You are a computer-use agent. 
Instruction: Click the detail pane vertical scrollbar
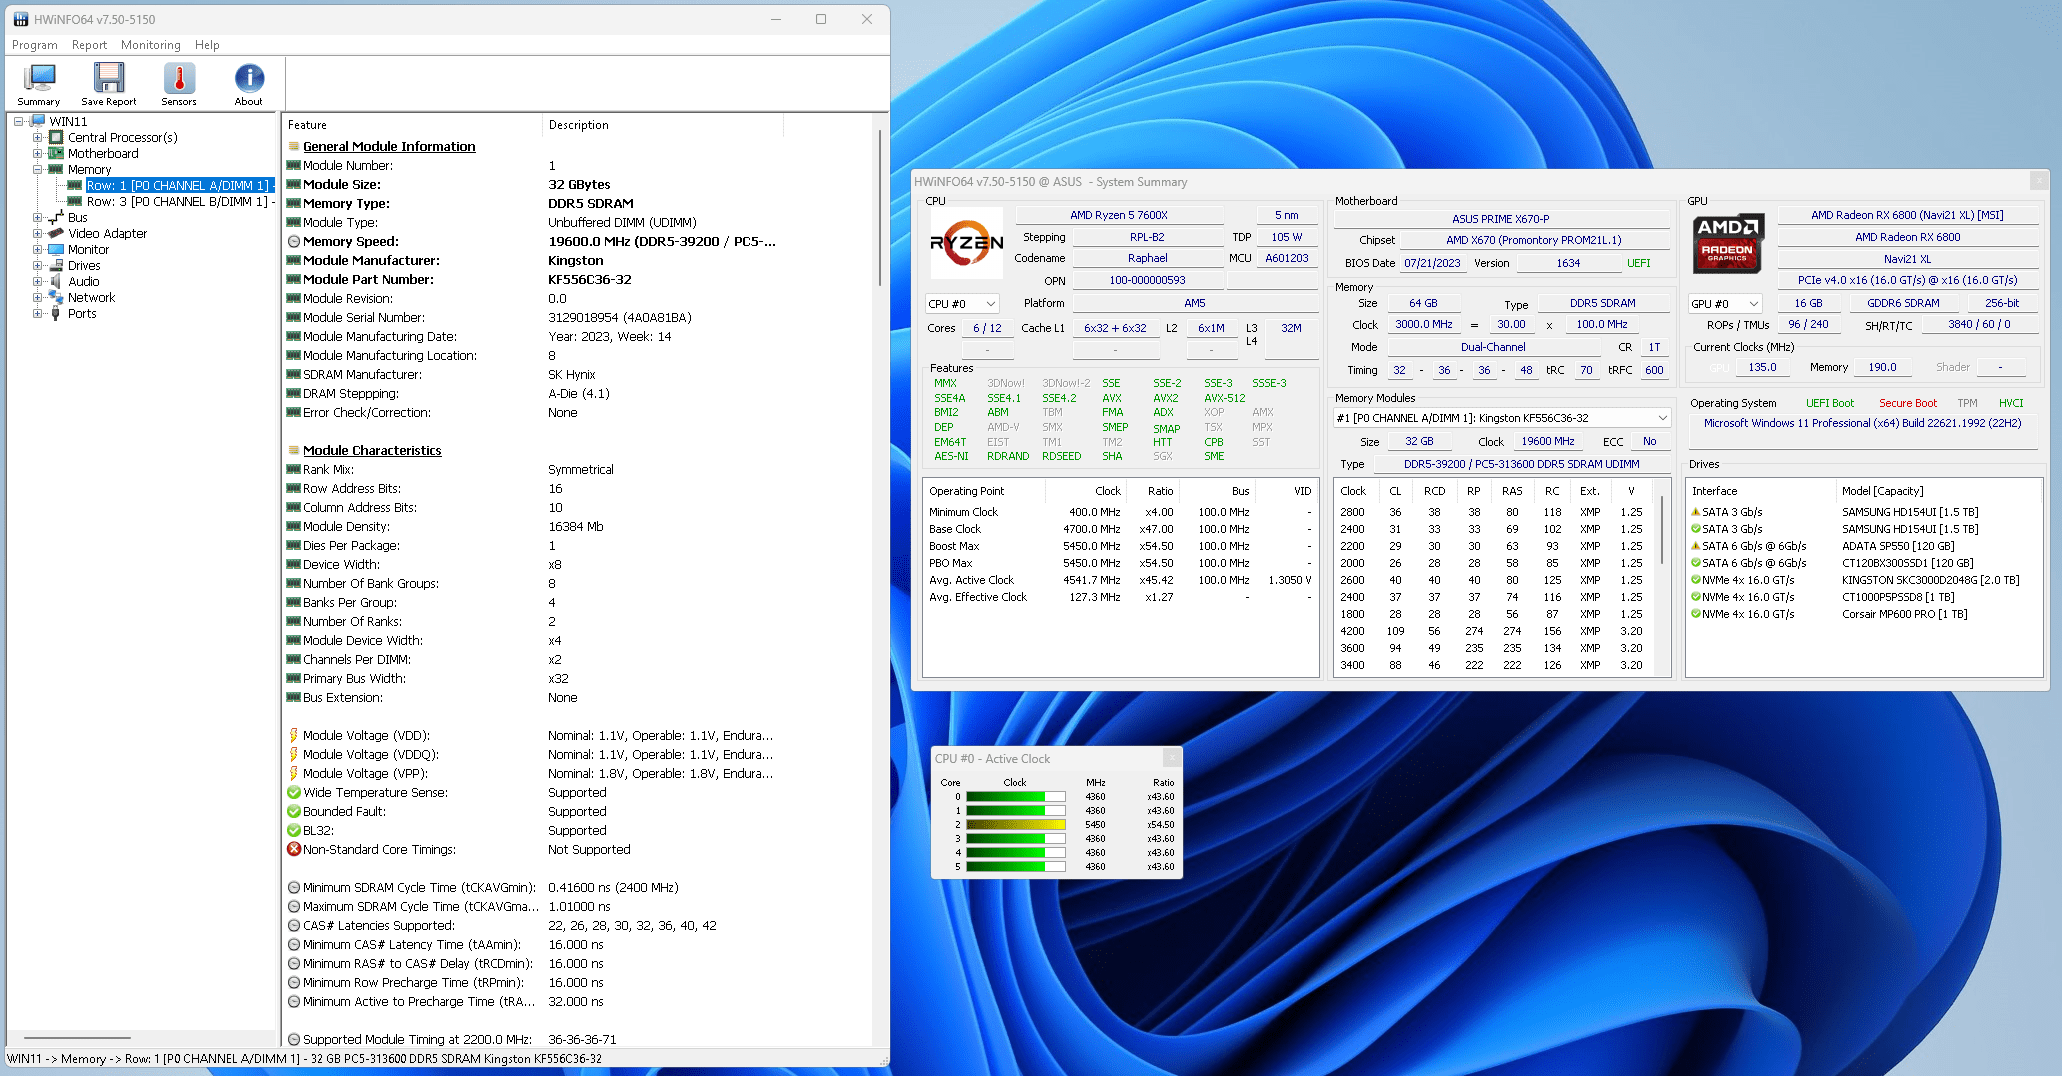click(879, 206)
